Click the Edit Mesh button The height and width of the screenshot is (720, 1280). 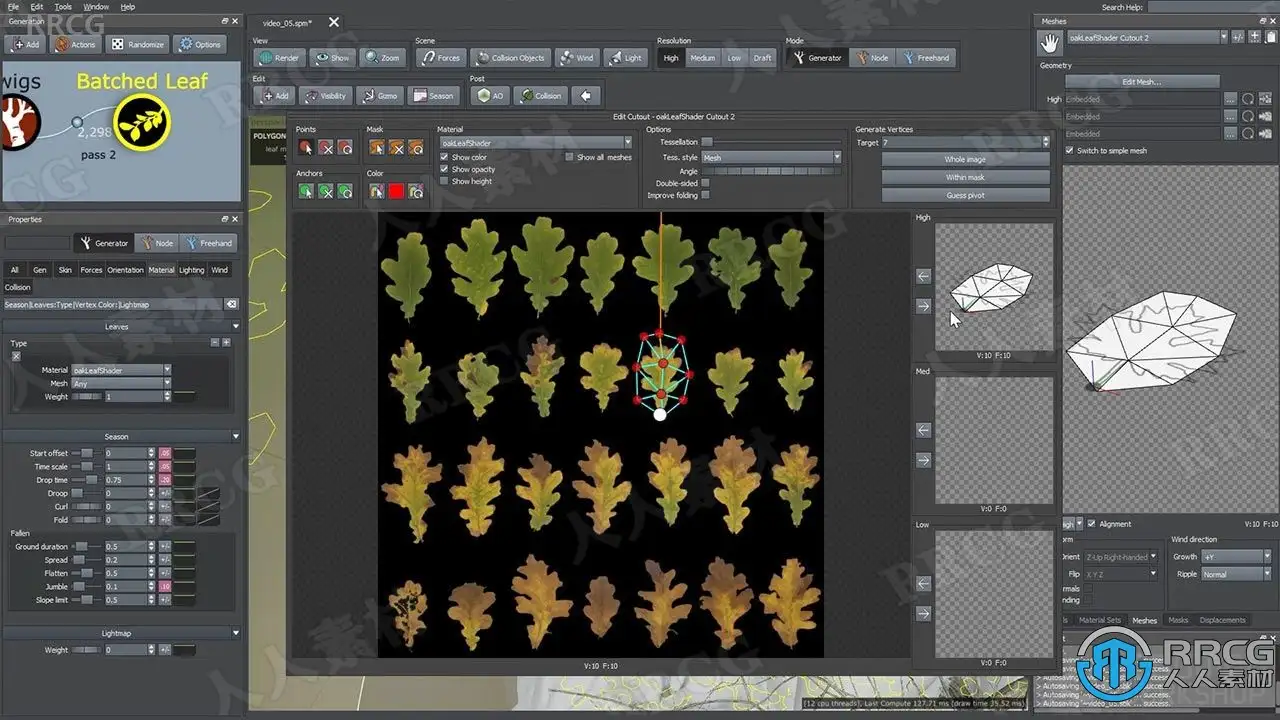coord(1141,82)
